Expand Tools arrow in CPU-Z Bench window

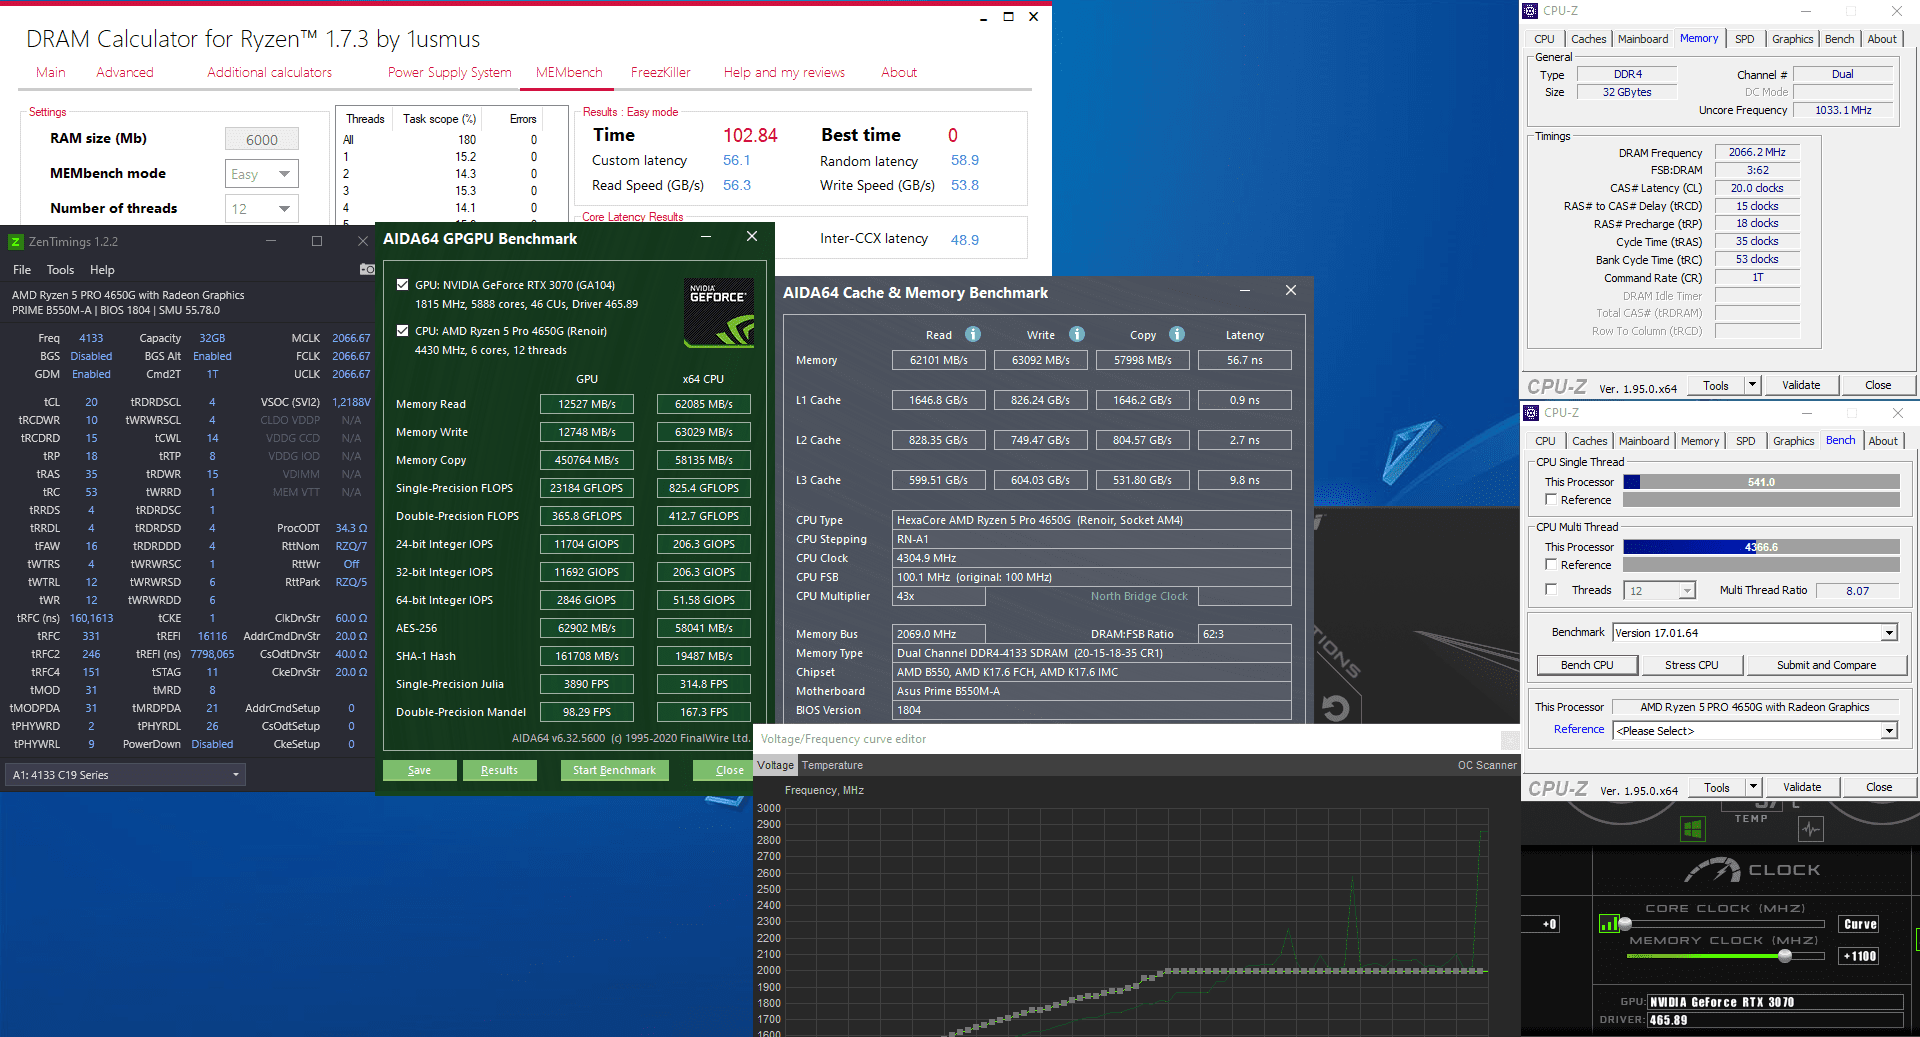click(x=1753, y=787)
